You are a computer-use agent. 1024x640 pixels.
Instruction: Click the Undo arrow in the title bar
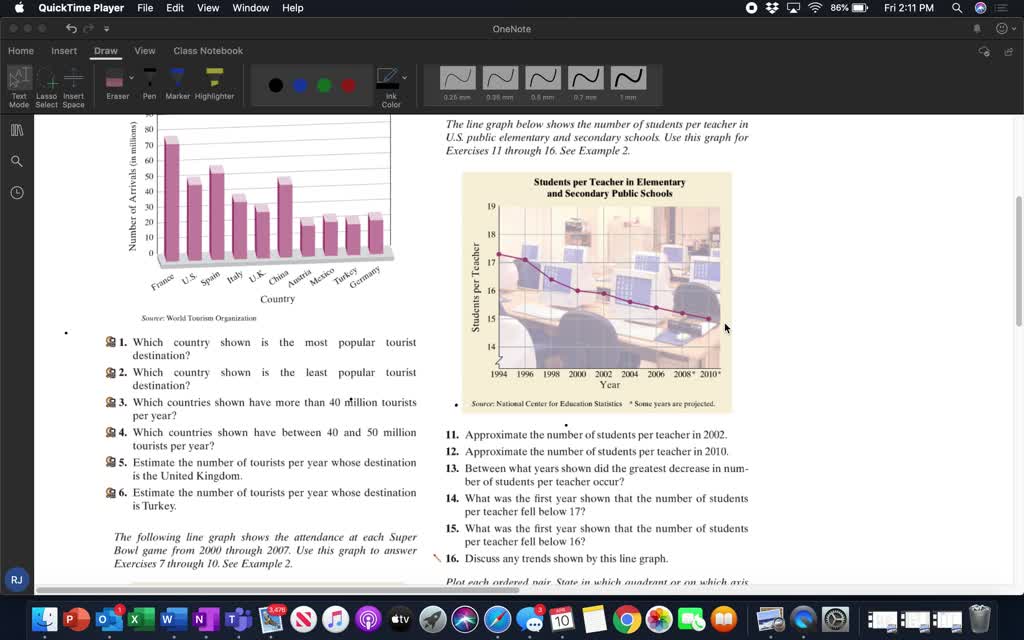point(71,29)
